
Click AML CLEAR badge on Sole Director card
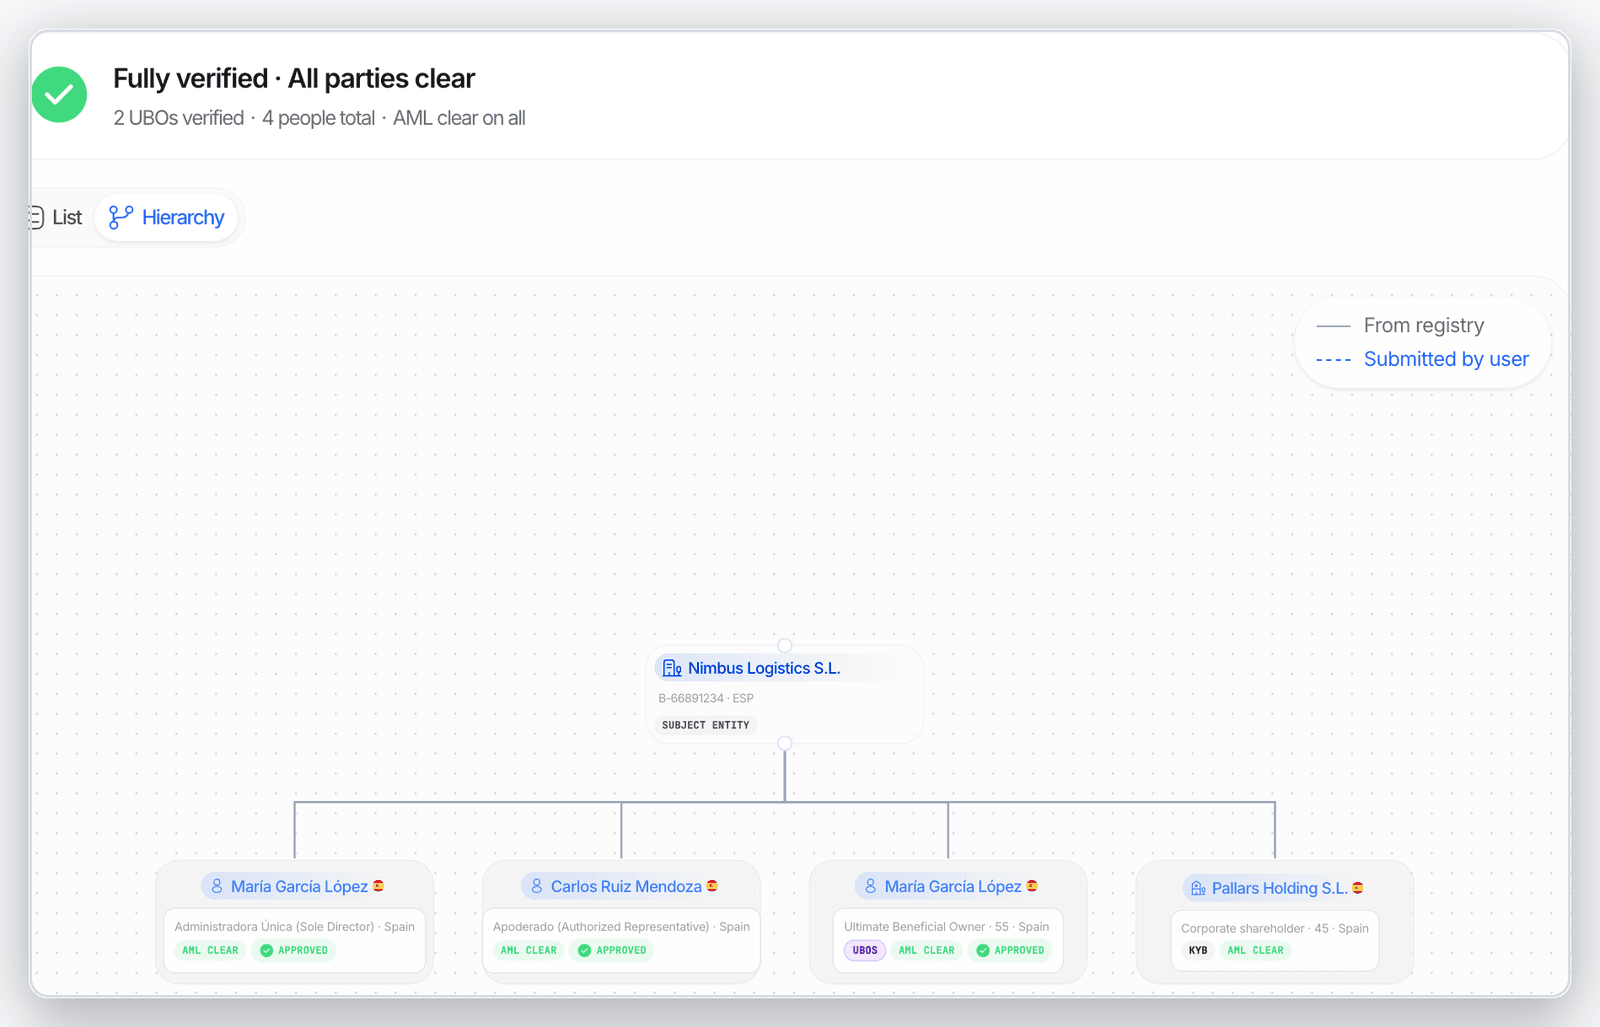click(210, 950)
